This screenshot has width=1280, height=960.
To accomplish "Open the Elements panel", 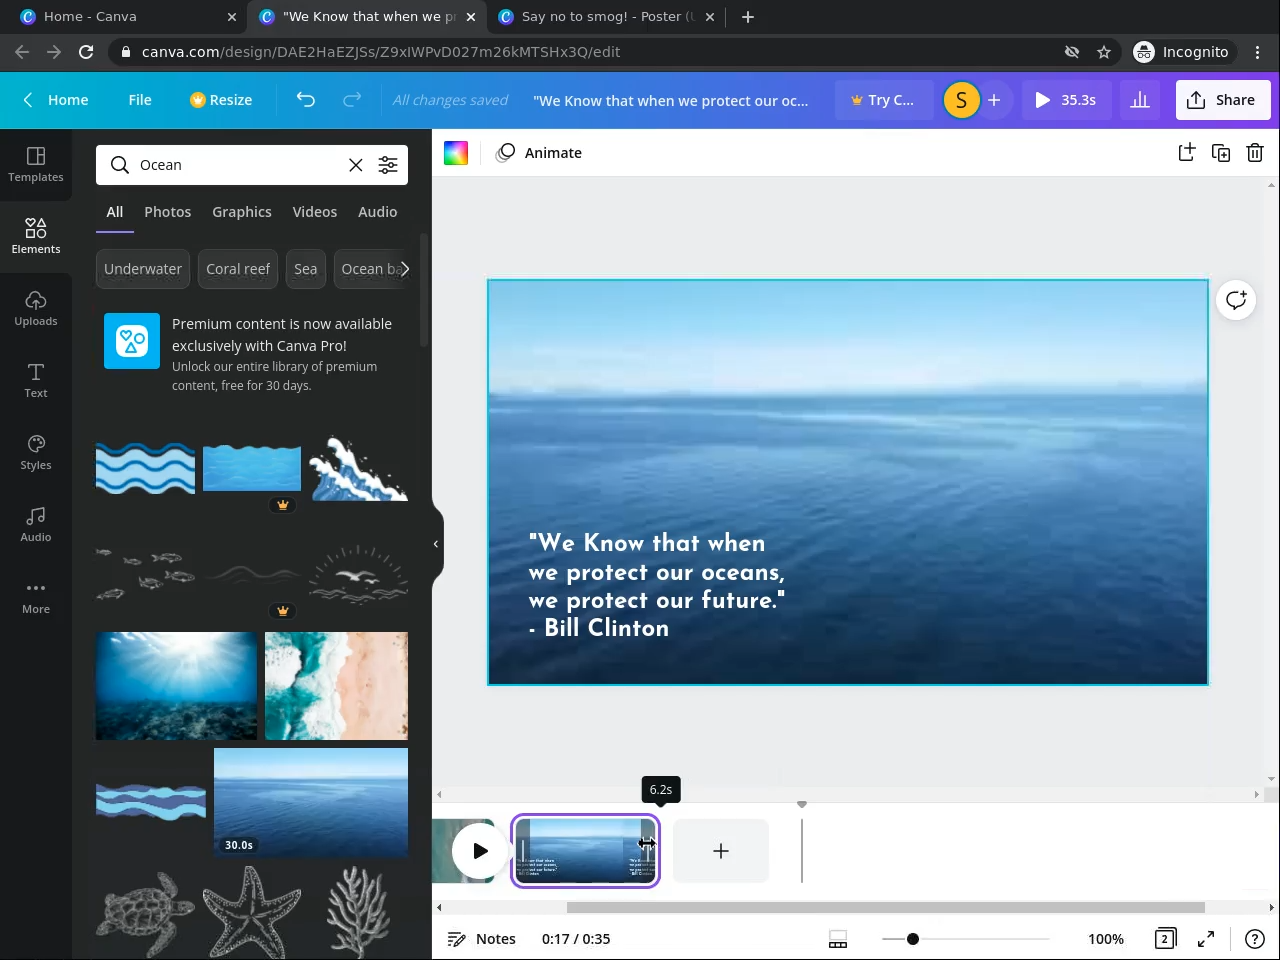I will point(36,237).
